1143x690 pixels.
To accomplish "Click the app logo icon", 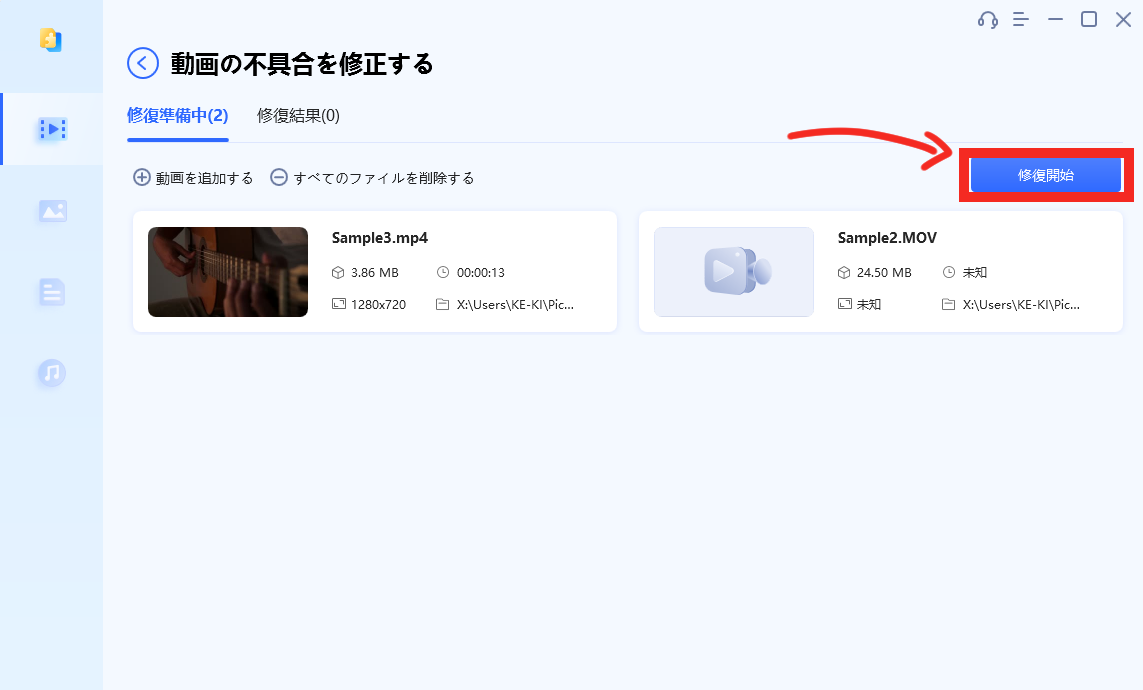I will 51,40.
